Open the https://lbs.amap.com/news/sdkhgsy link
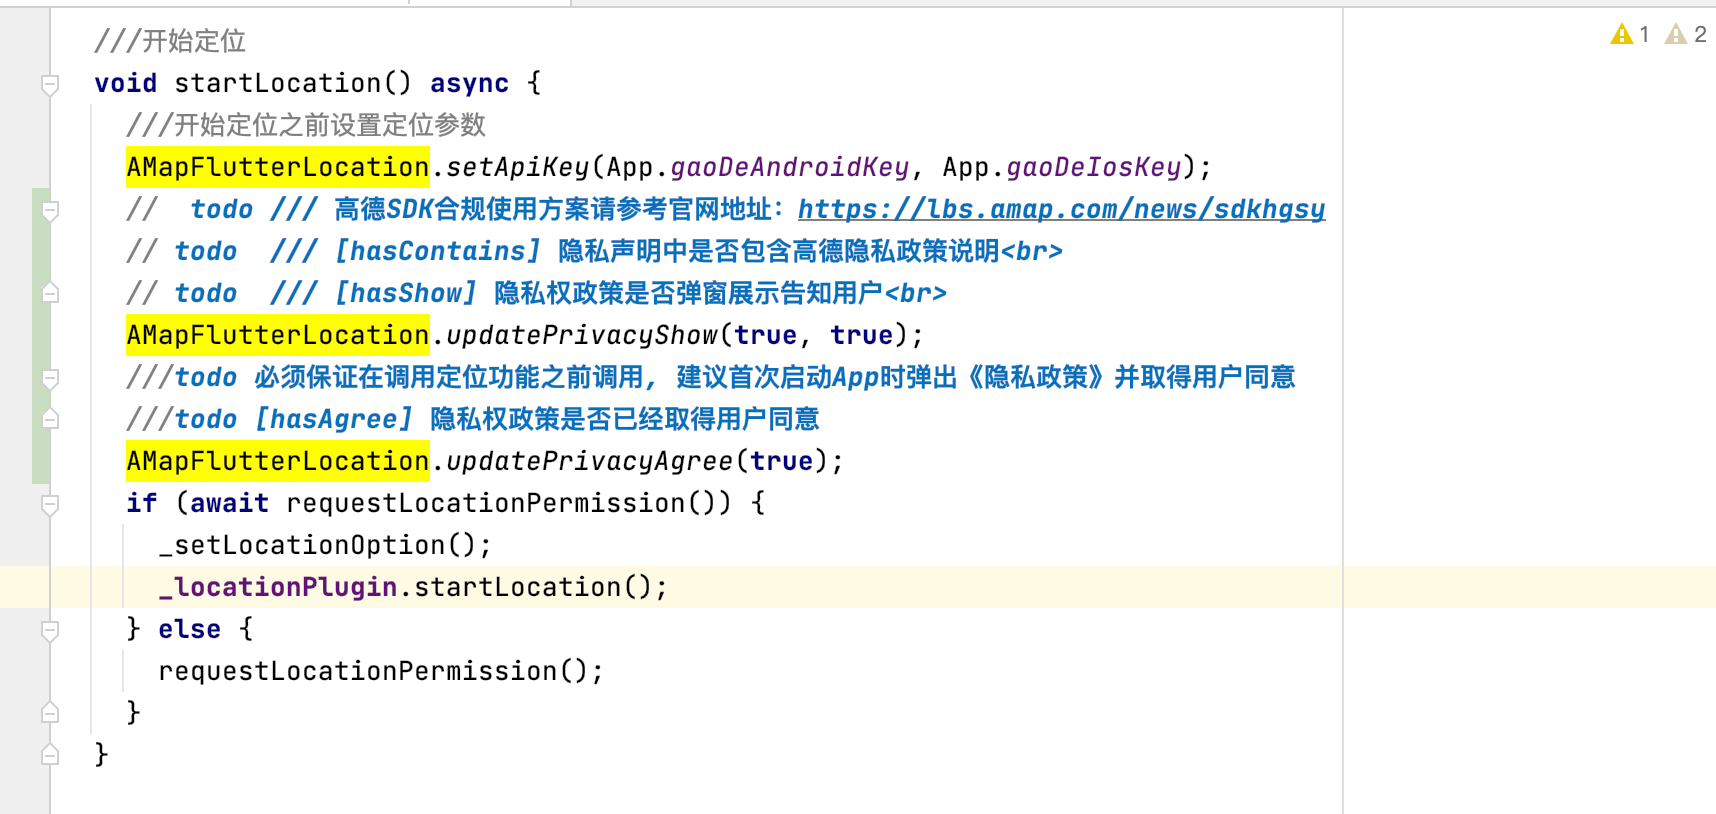 point(1061,209)
